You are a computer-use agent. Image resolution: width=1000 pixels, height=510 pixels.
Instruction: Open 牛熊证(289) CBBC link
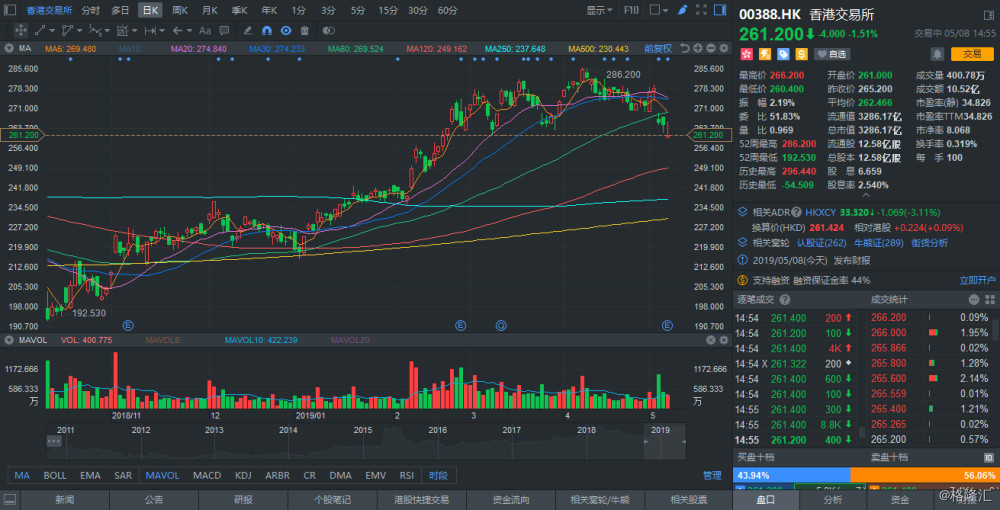point(878,242)
